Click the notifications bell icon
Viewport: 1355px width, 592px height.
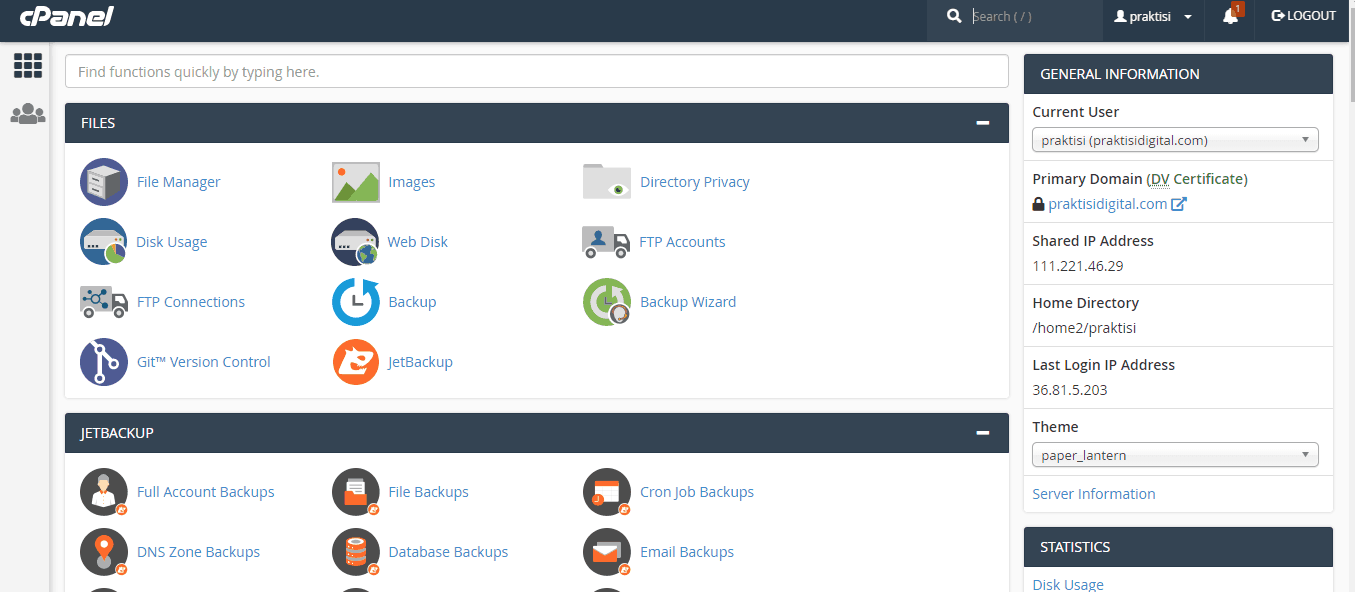pyautogui.click(x=1231, y=16)
